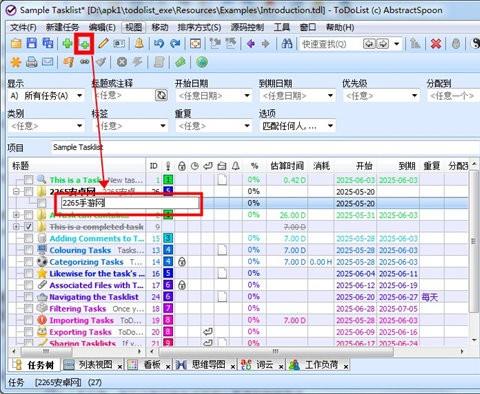
Task: Open the 开始日期 filter dropdown
Action: click(247, 96)
